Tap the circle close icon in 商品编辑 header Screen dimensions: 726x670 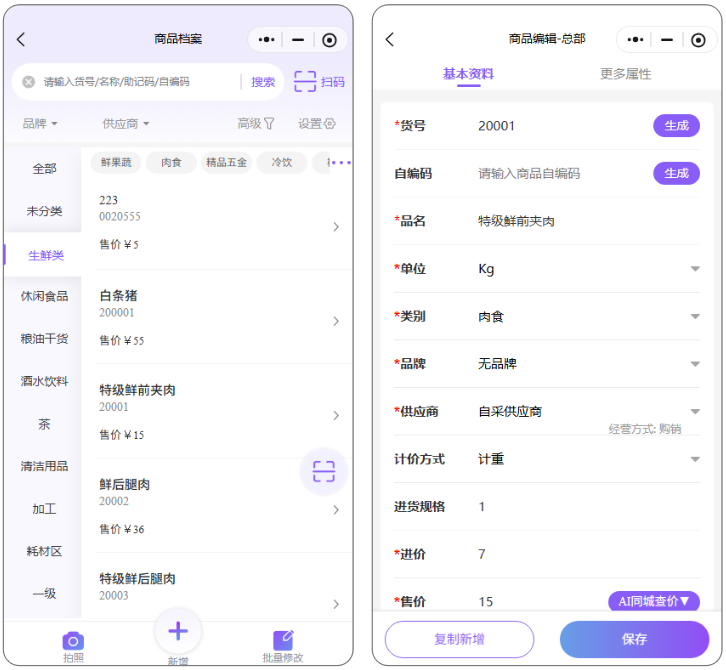[x=698, y=40]
